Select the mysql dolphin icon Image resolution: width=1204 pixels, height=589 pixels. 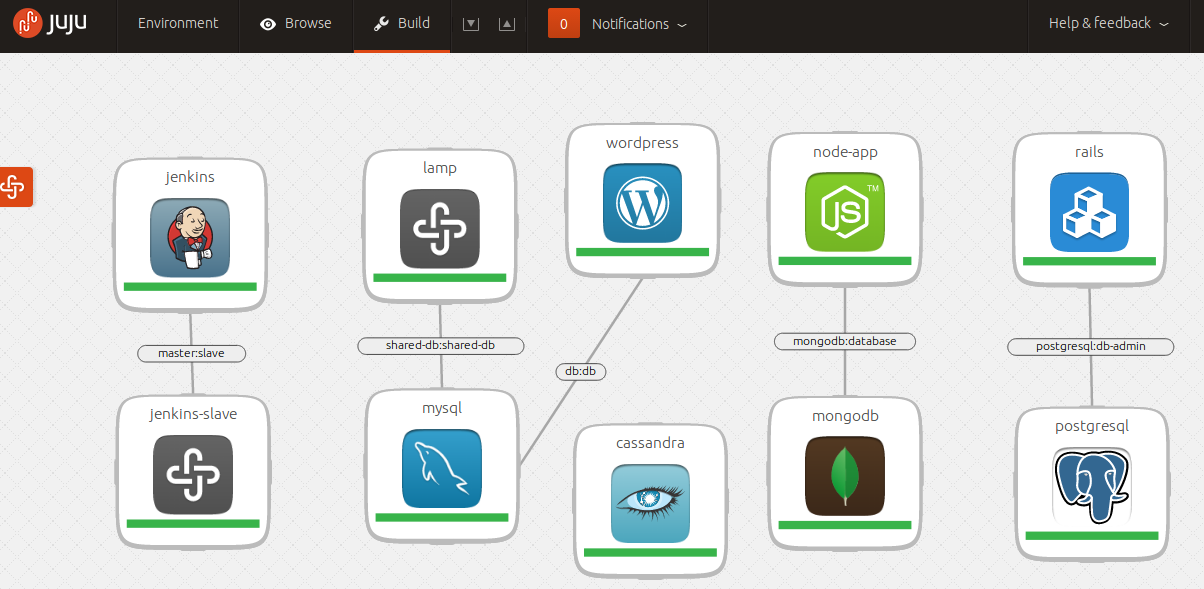tap(442, 468)
